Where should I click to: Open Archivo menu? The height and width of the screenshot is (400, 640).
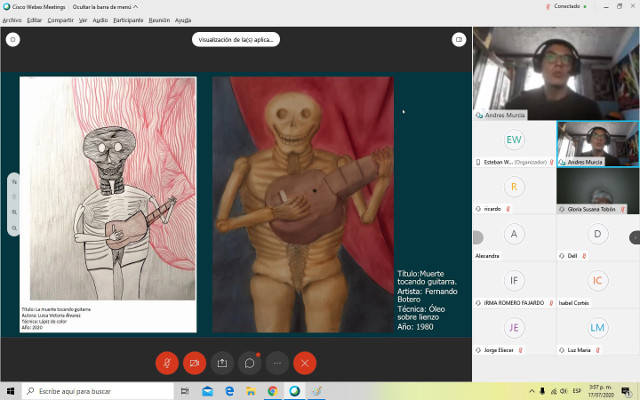click(12, 20)
